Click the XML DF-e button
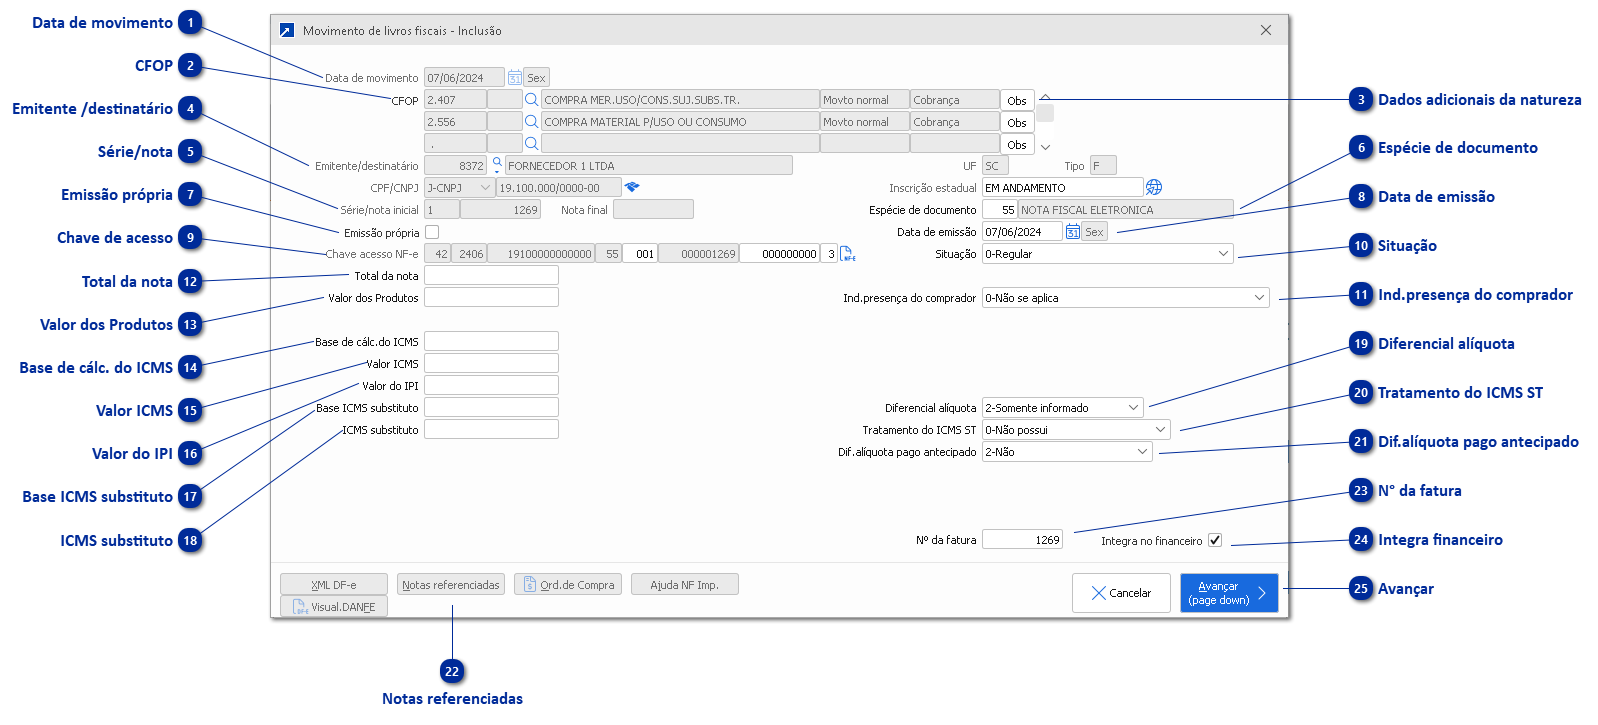This screenshot has height=725, width=1598. click(334, 585)
